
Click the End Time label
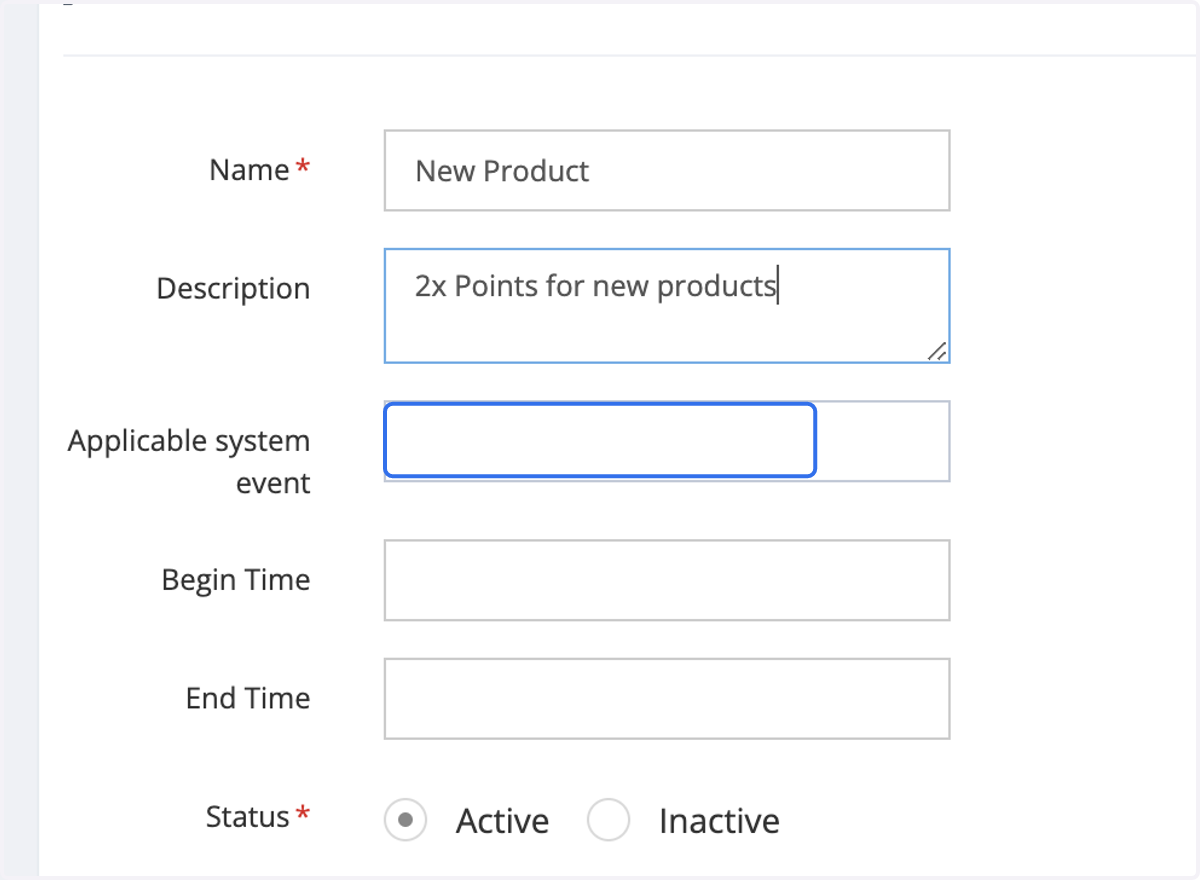(x=248, y=698)
